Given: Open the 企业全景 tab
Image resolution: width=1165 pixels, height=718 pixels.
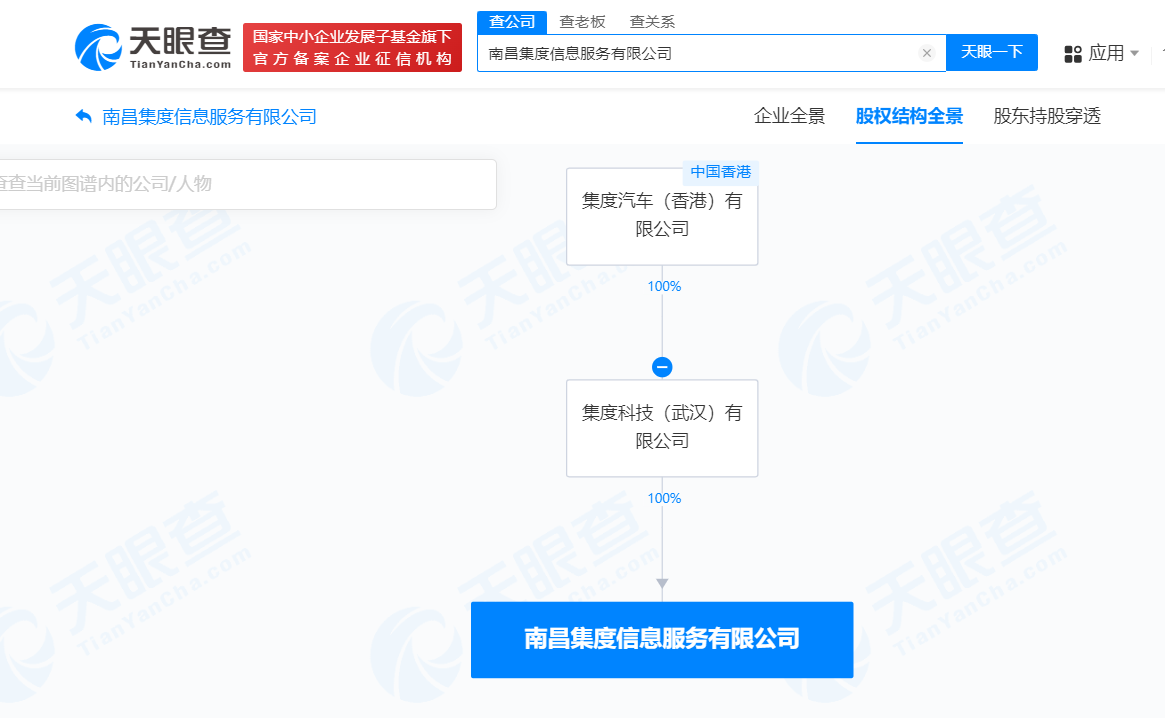Looking at the screenshot, I should [x=789, y=116].
